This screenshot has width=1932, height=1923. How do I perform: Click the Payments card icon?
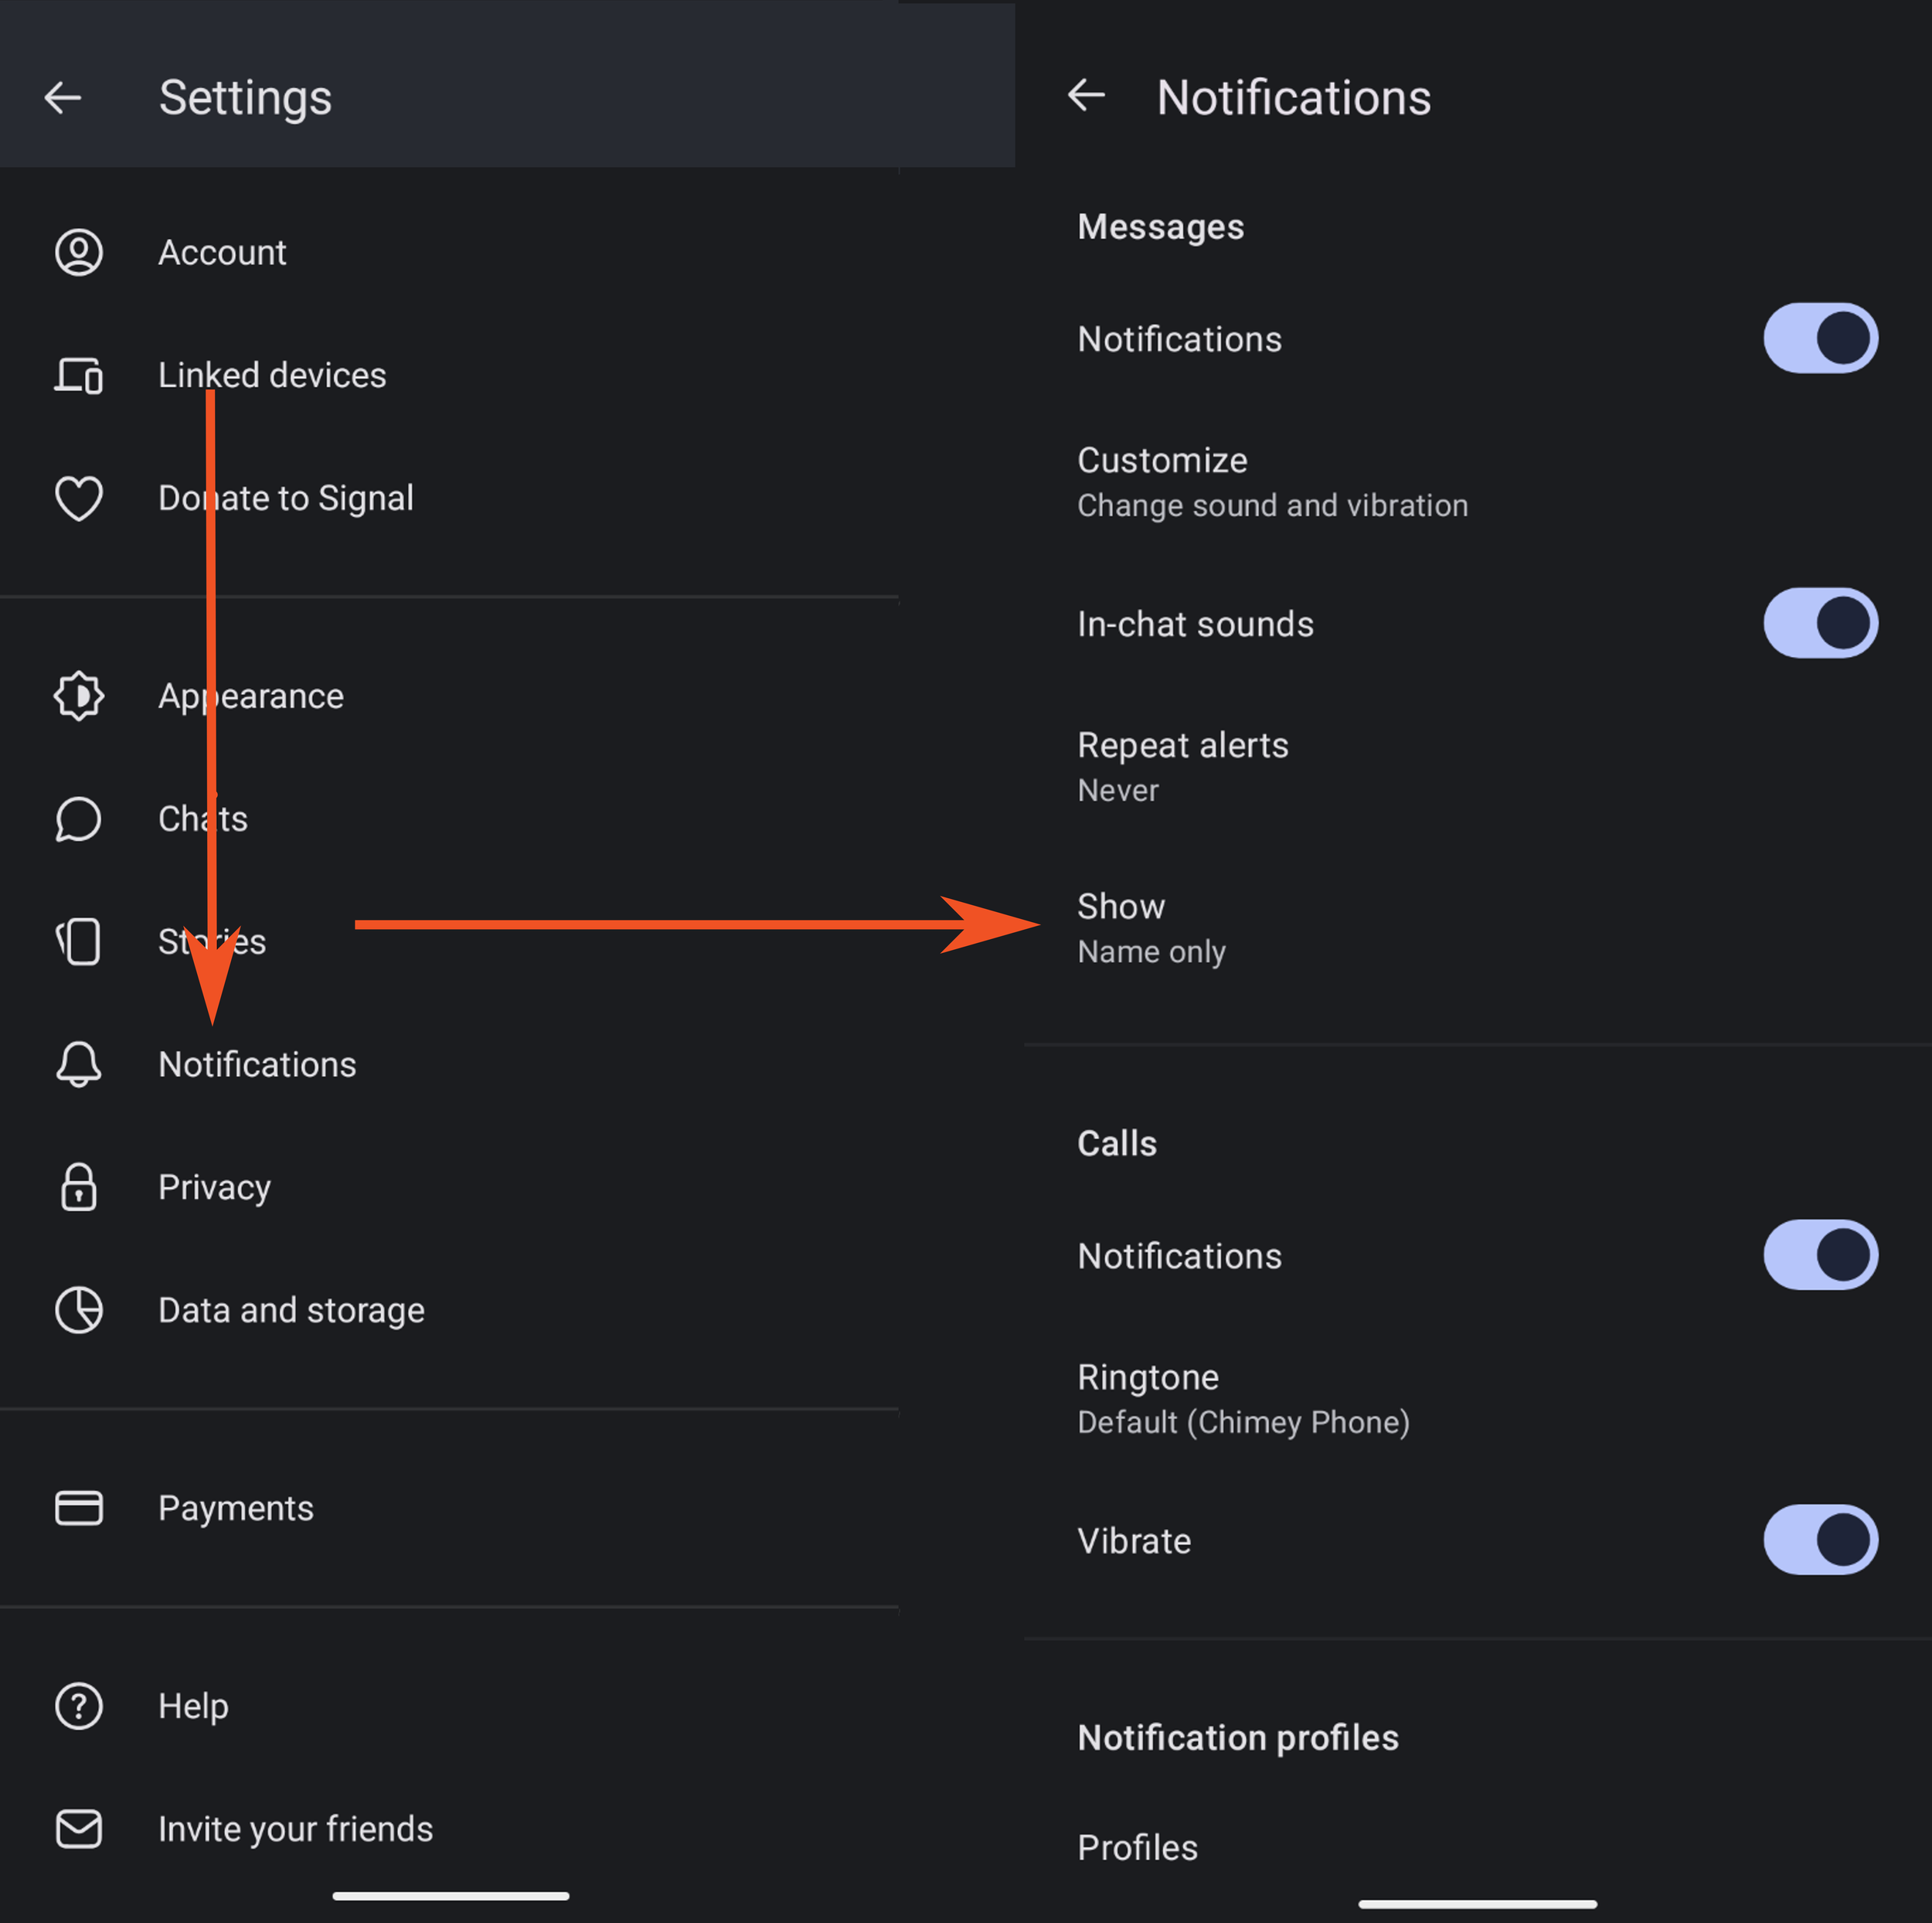click(79, 1508)
